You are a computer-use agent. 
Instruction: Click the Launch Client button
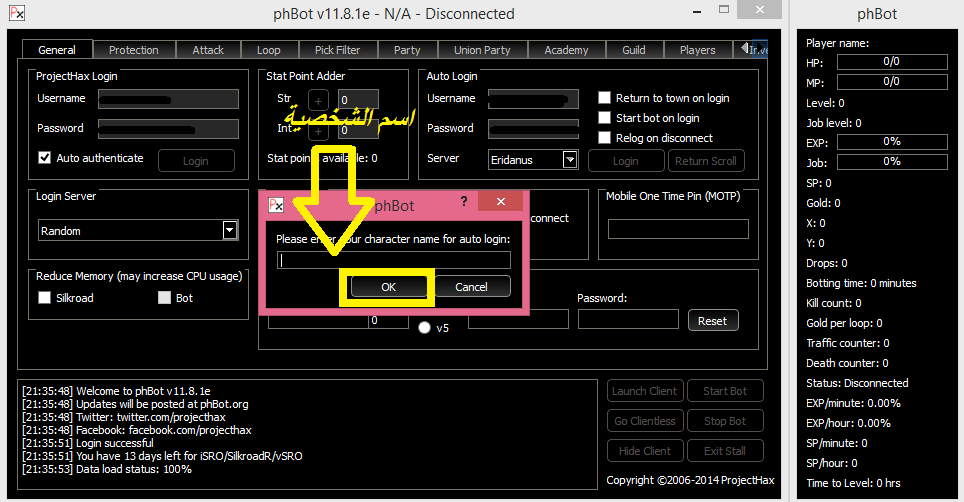tap(645, 391)
